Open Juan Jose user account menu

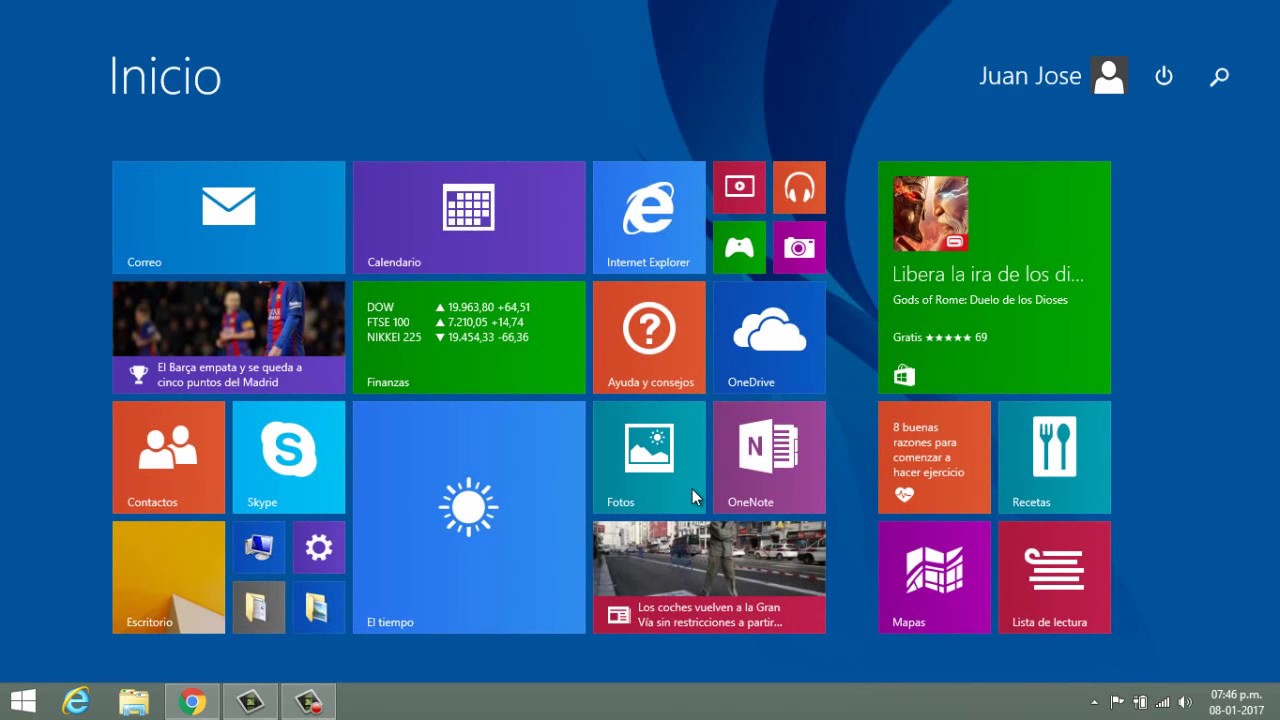pos(1053,76)
